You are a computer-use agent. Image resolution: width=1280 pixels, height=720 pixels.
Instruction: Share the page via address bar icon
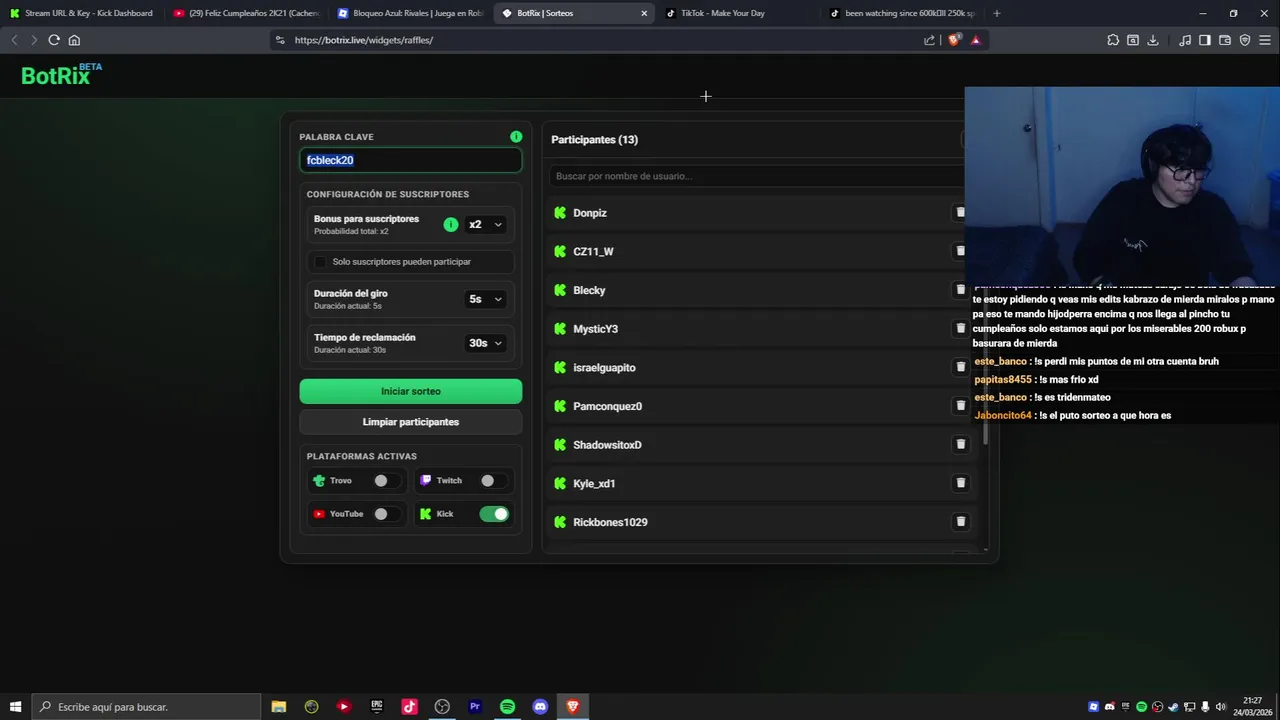pyautogui.click(x=929, y=40)
